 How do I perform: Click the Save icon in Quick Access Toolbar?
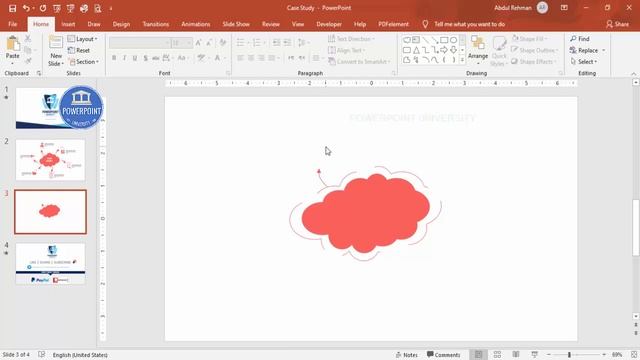tap(12, 8)
